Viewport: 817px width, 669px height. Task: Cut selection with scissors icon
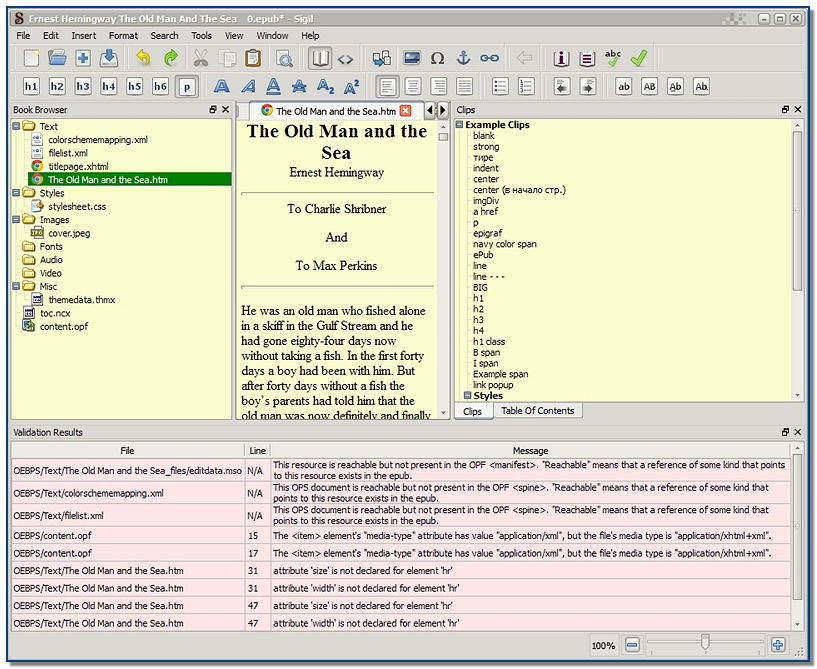point(201,58)
